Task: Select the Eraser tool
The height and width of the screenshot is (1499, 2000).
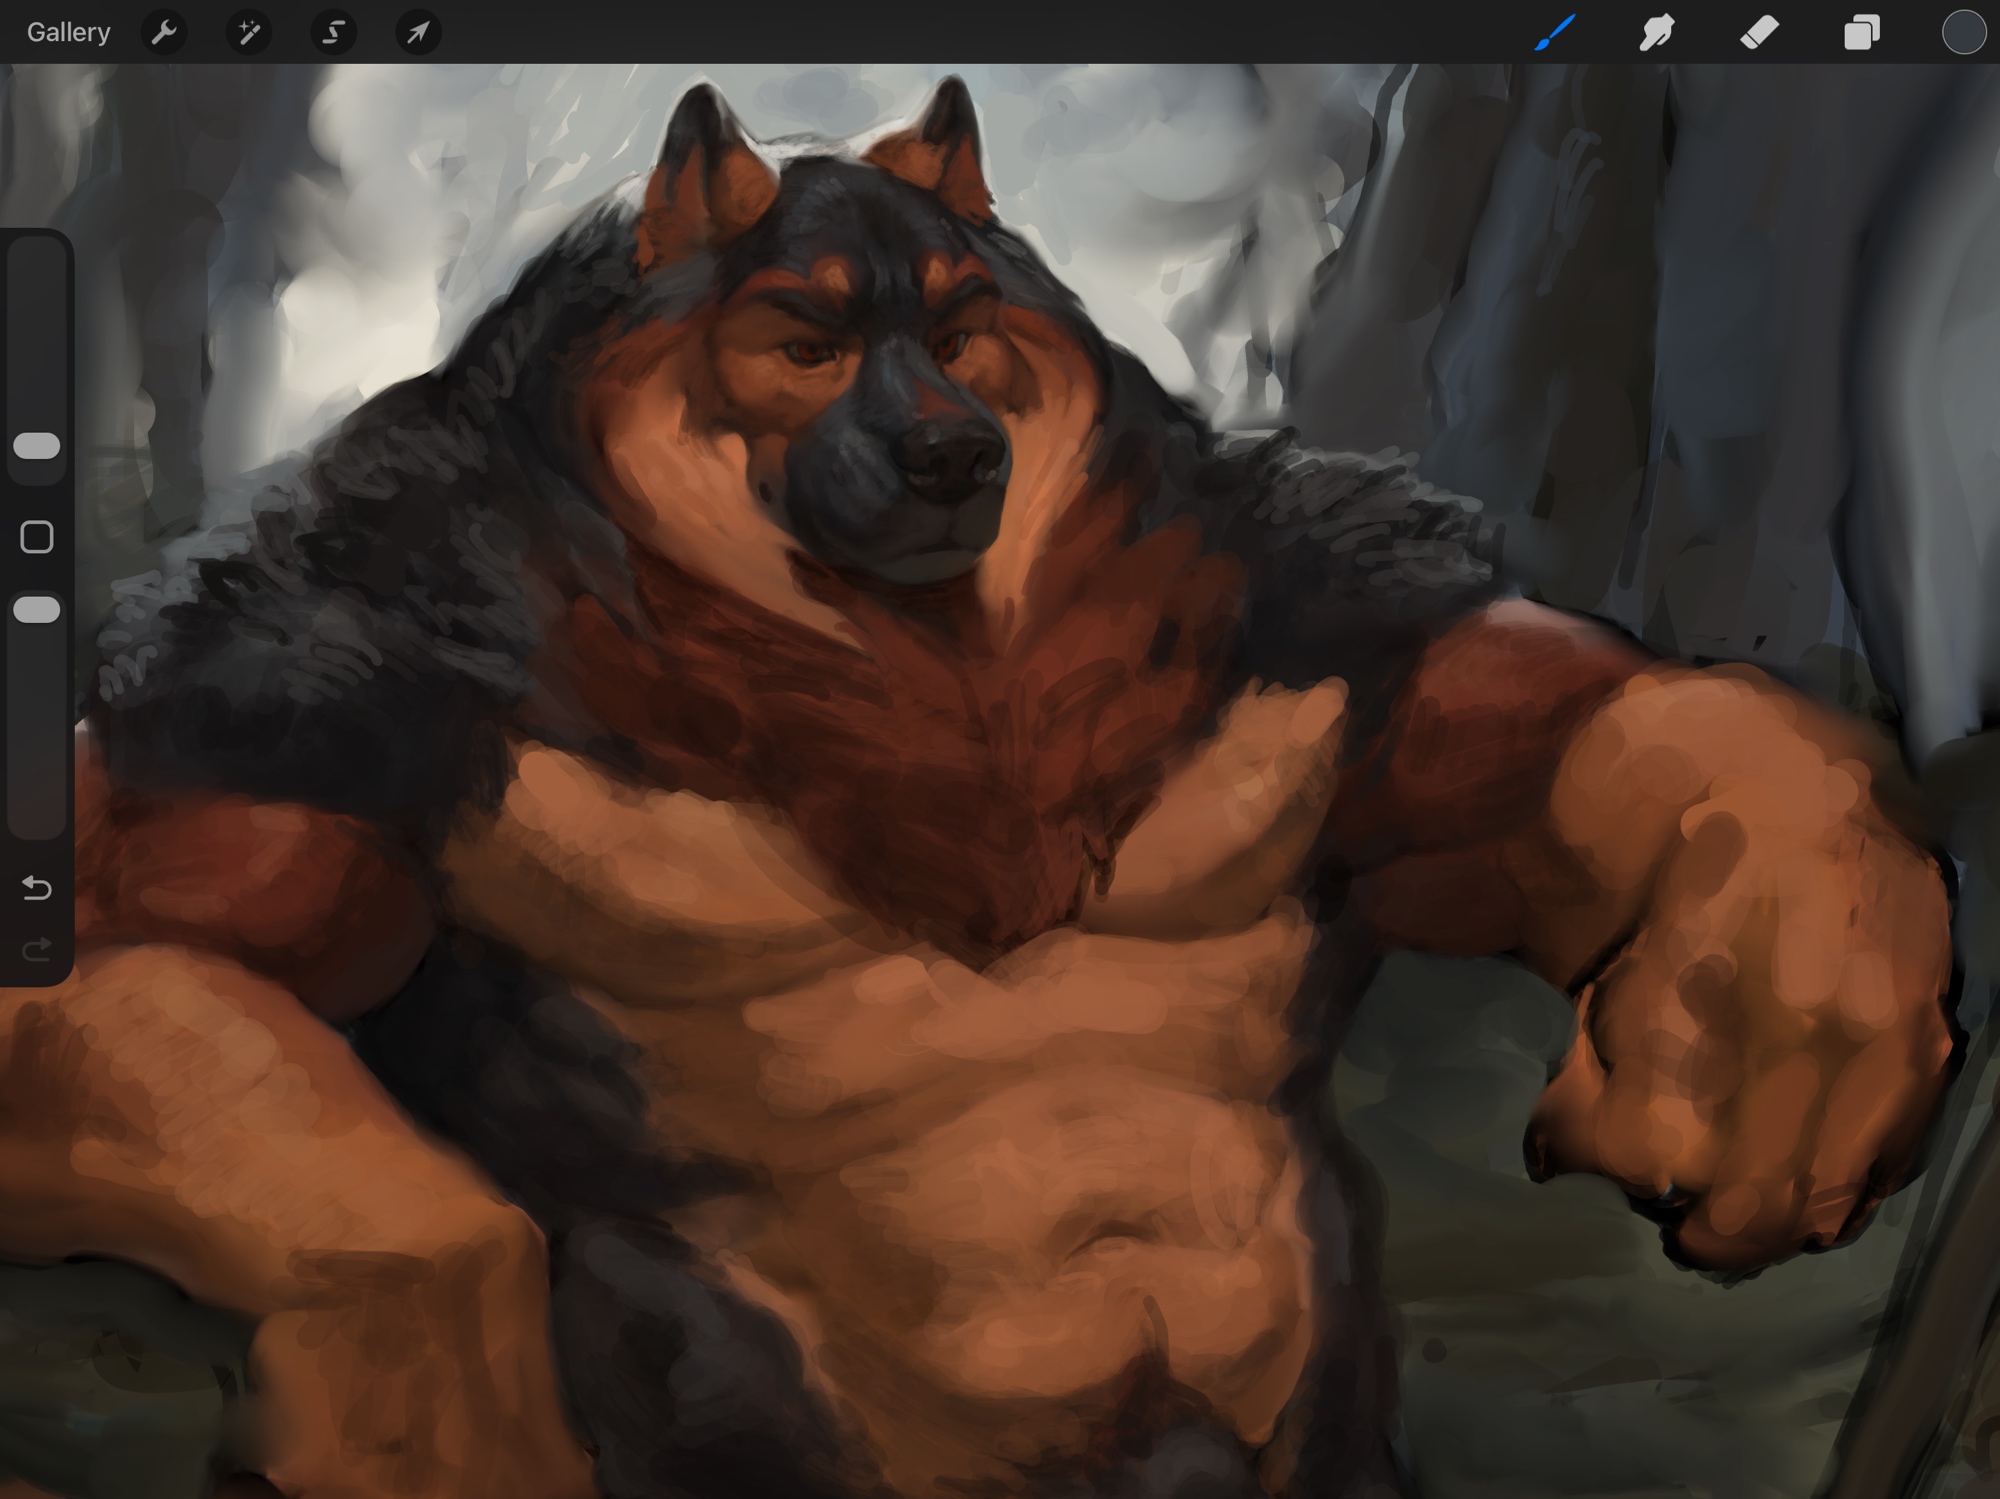Action: tap(1759, 32)
